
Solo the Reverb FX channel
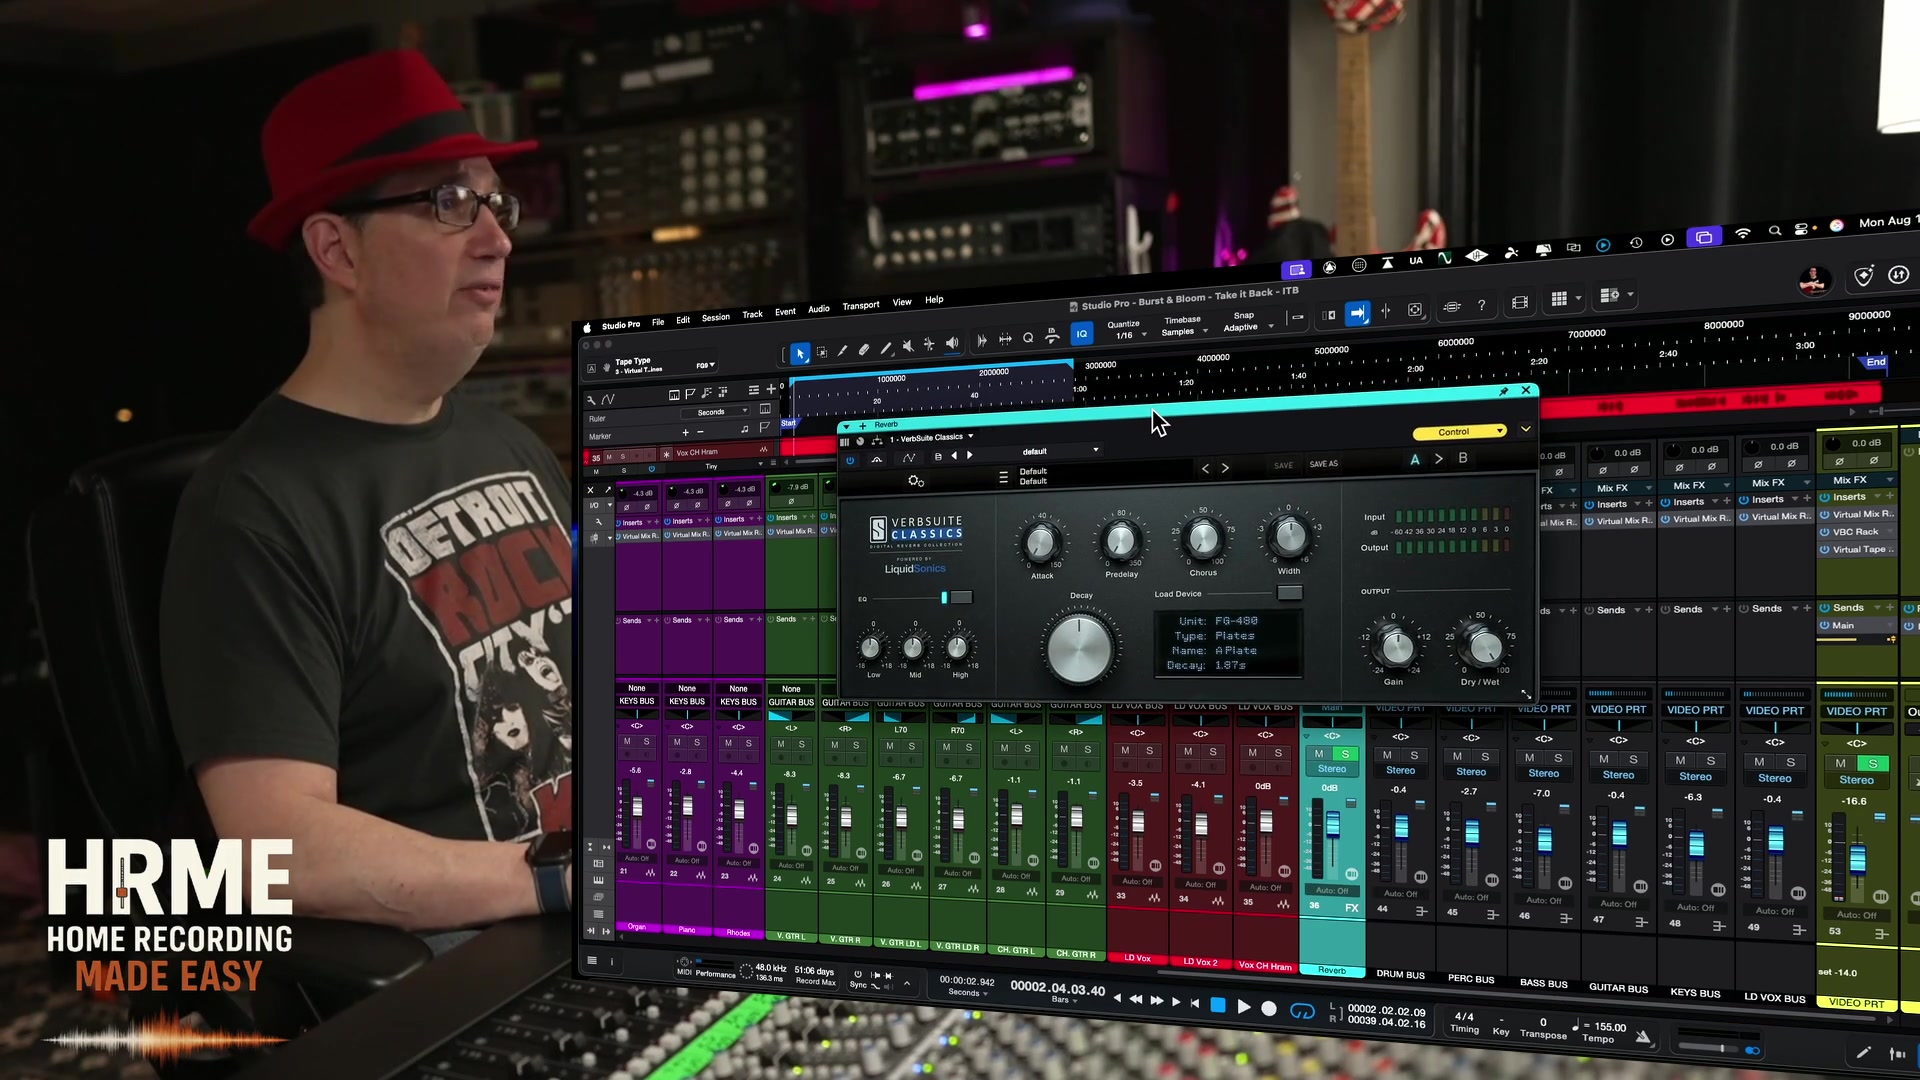[1345, 754]
